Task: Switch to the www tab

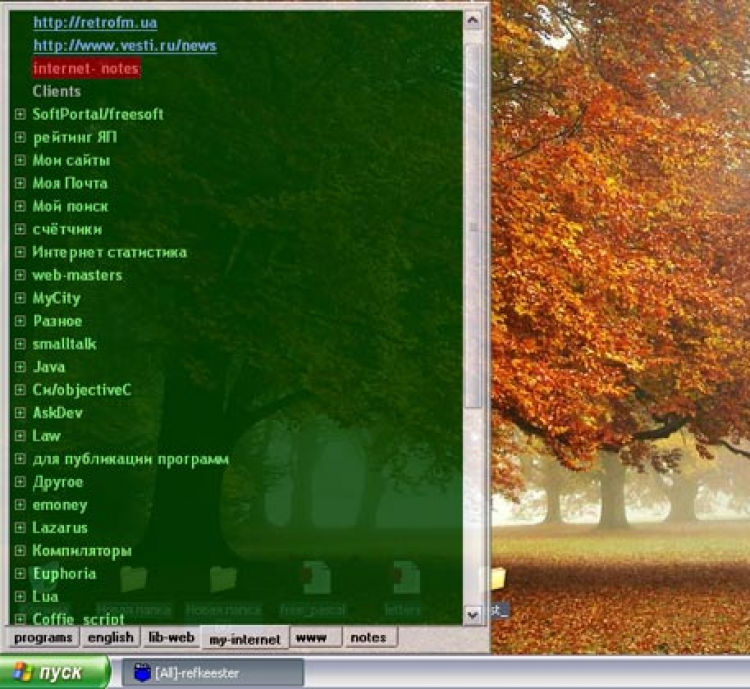Action: click(316, 638)
